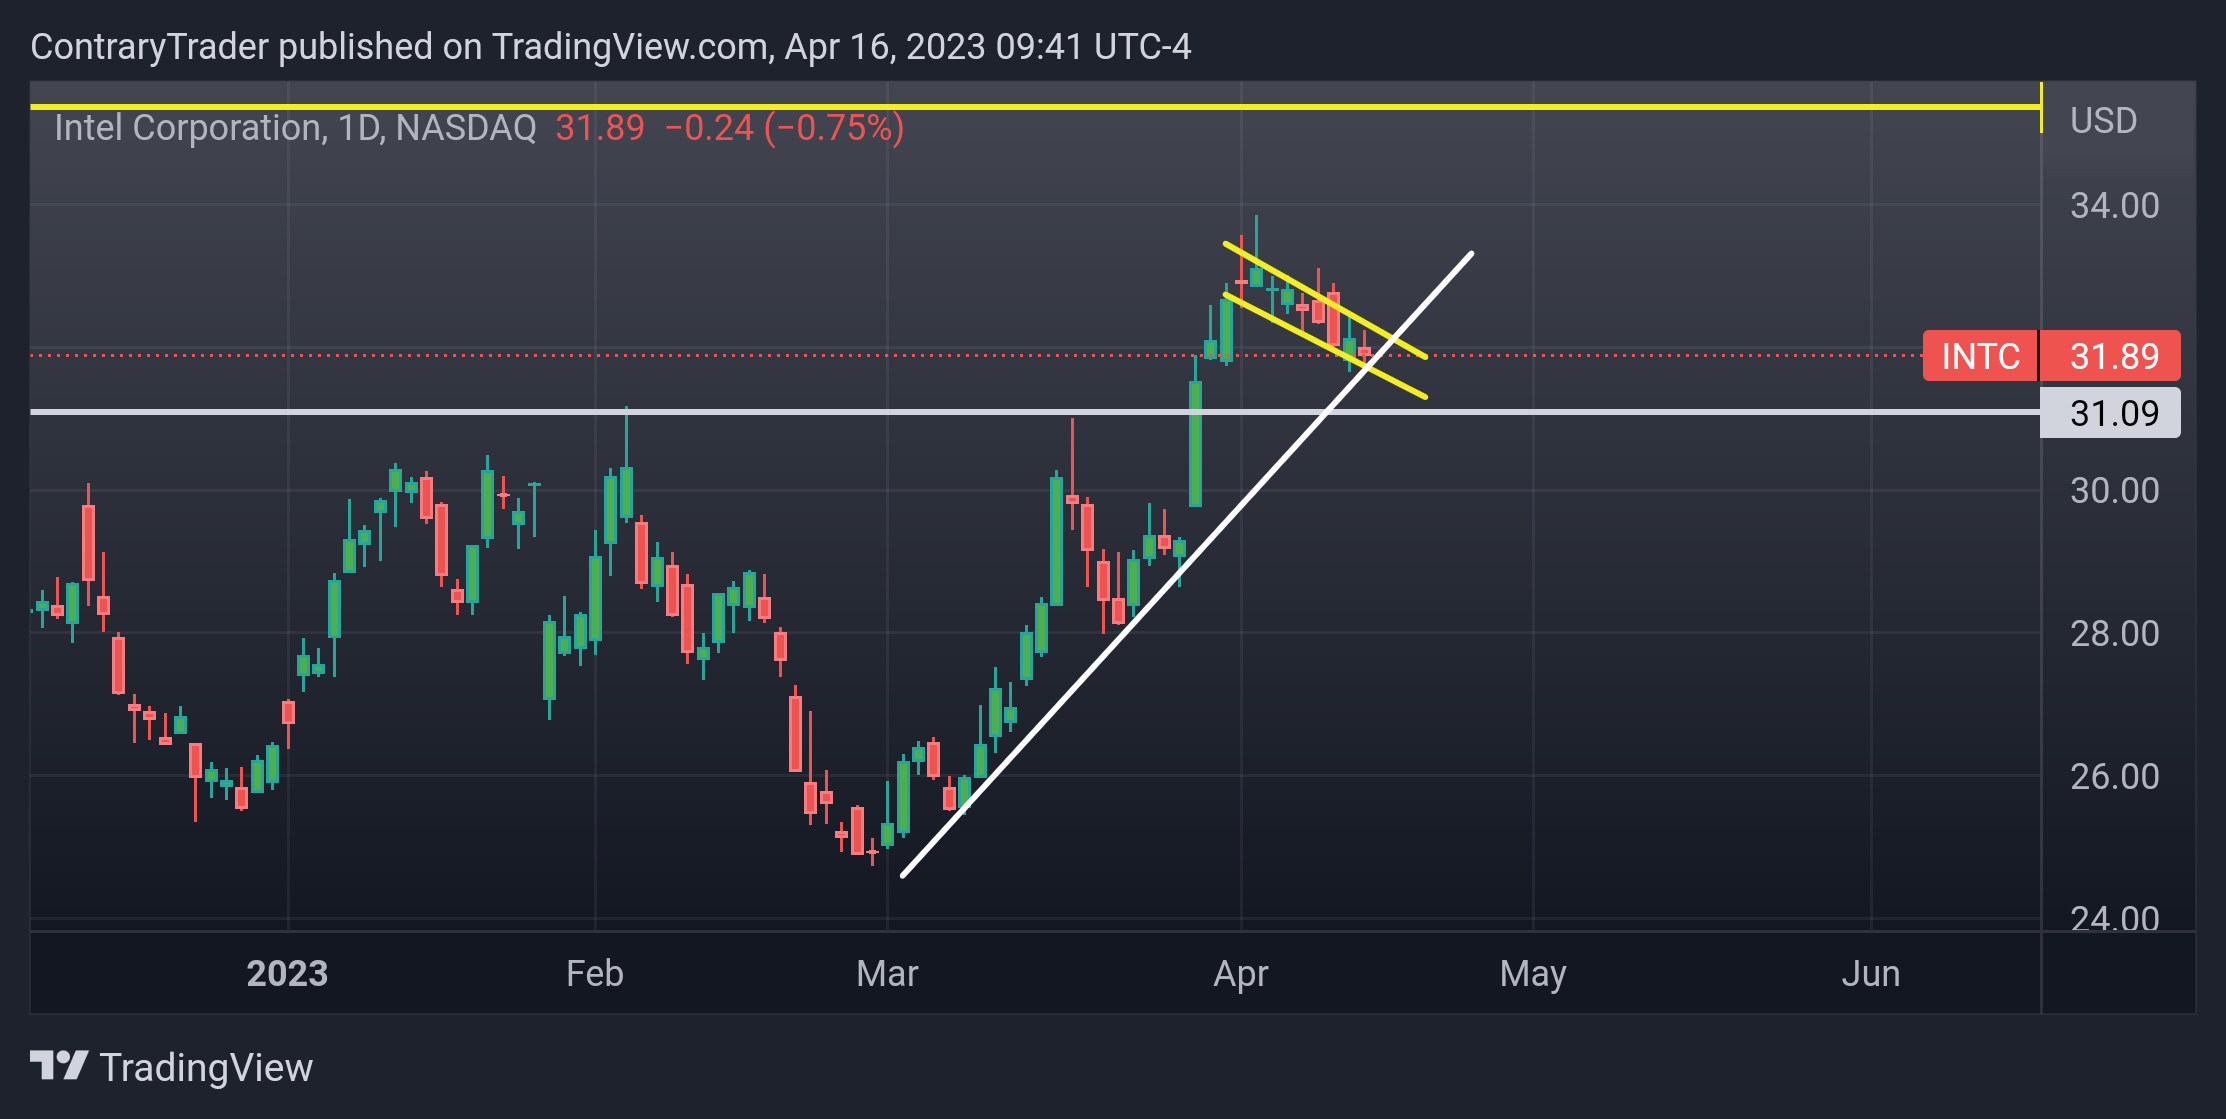The width and height of the screenshot is (2226, 1119).
Task: Click the ContraryTrader published header text
Action: click(x=611, y=47)
